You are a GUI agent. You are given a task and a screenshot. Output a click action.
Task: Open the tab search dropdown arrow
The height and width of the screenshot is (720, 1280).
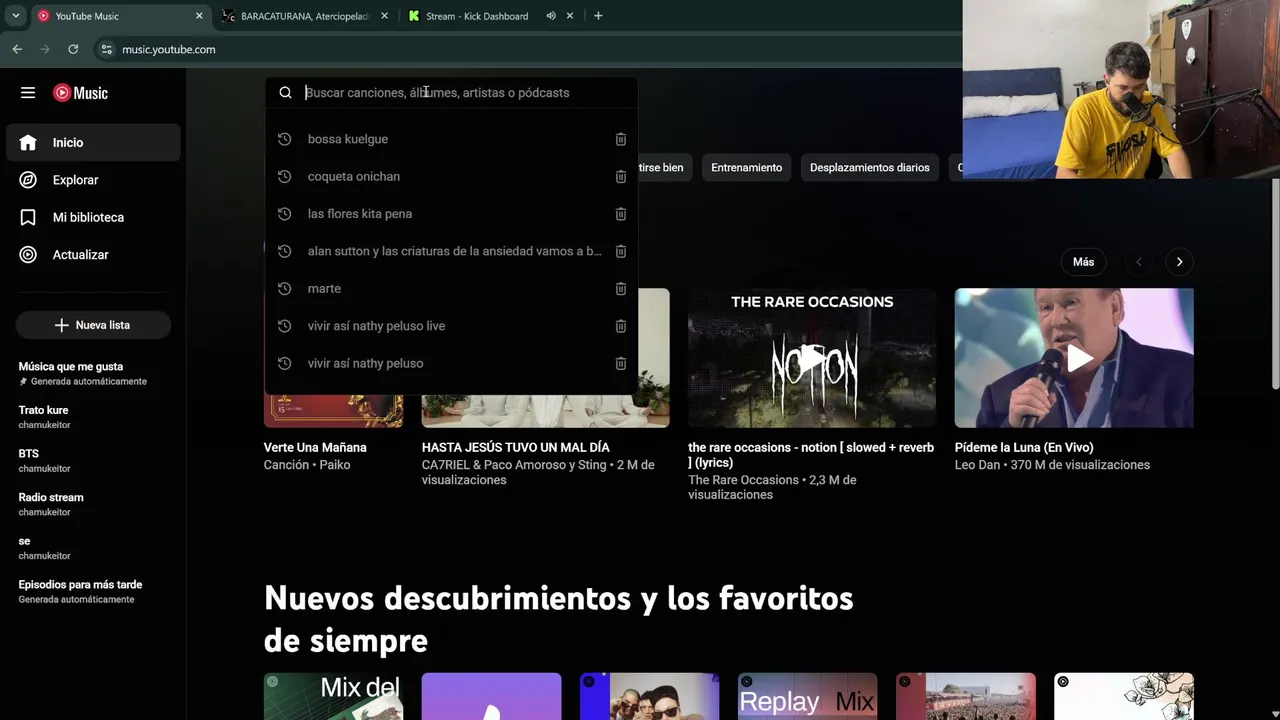(x=15, y=16)
